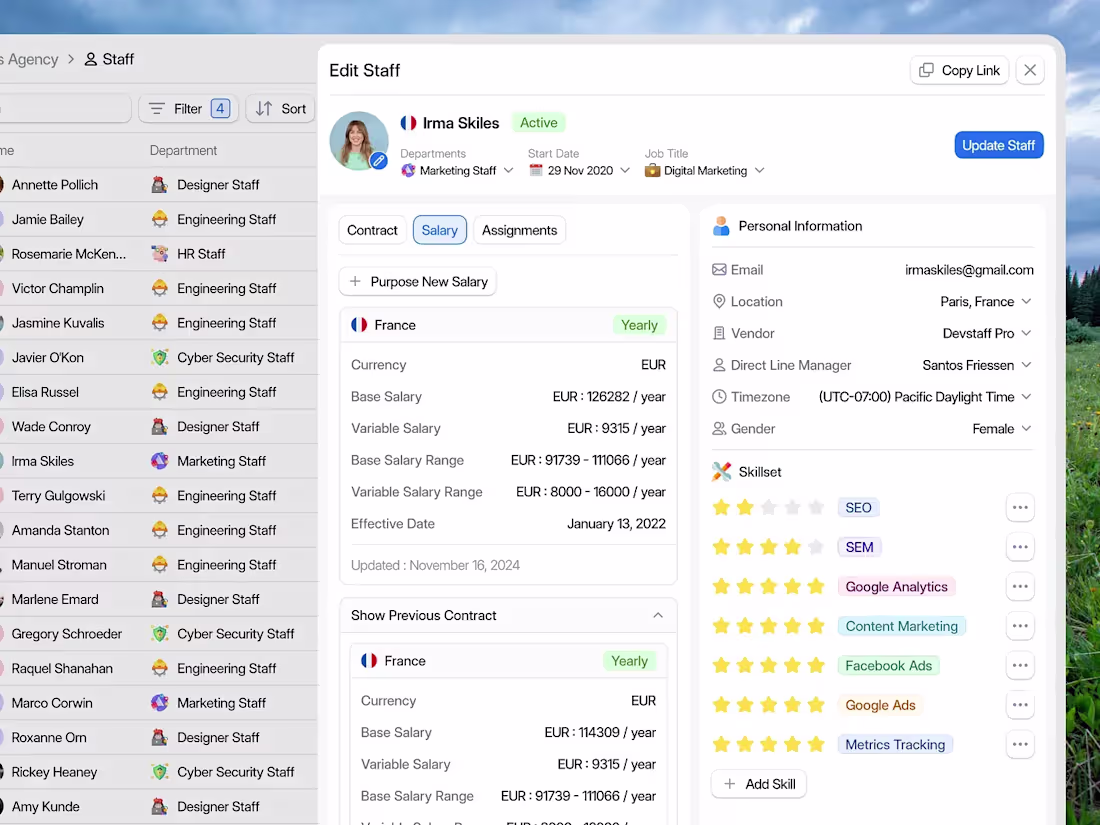Image resolution: width=1100 pixels, height=825 pixels.
Task: Click the Skillset crossed-tools icon
Action: click(722, 471)
